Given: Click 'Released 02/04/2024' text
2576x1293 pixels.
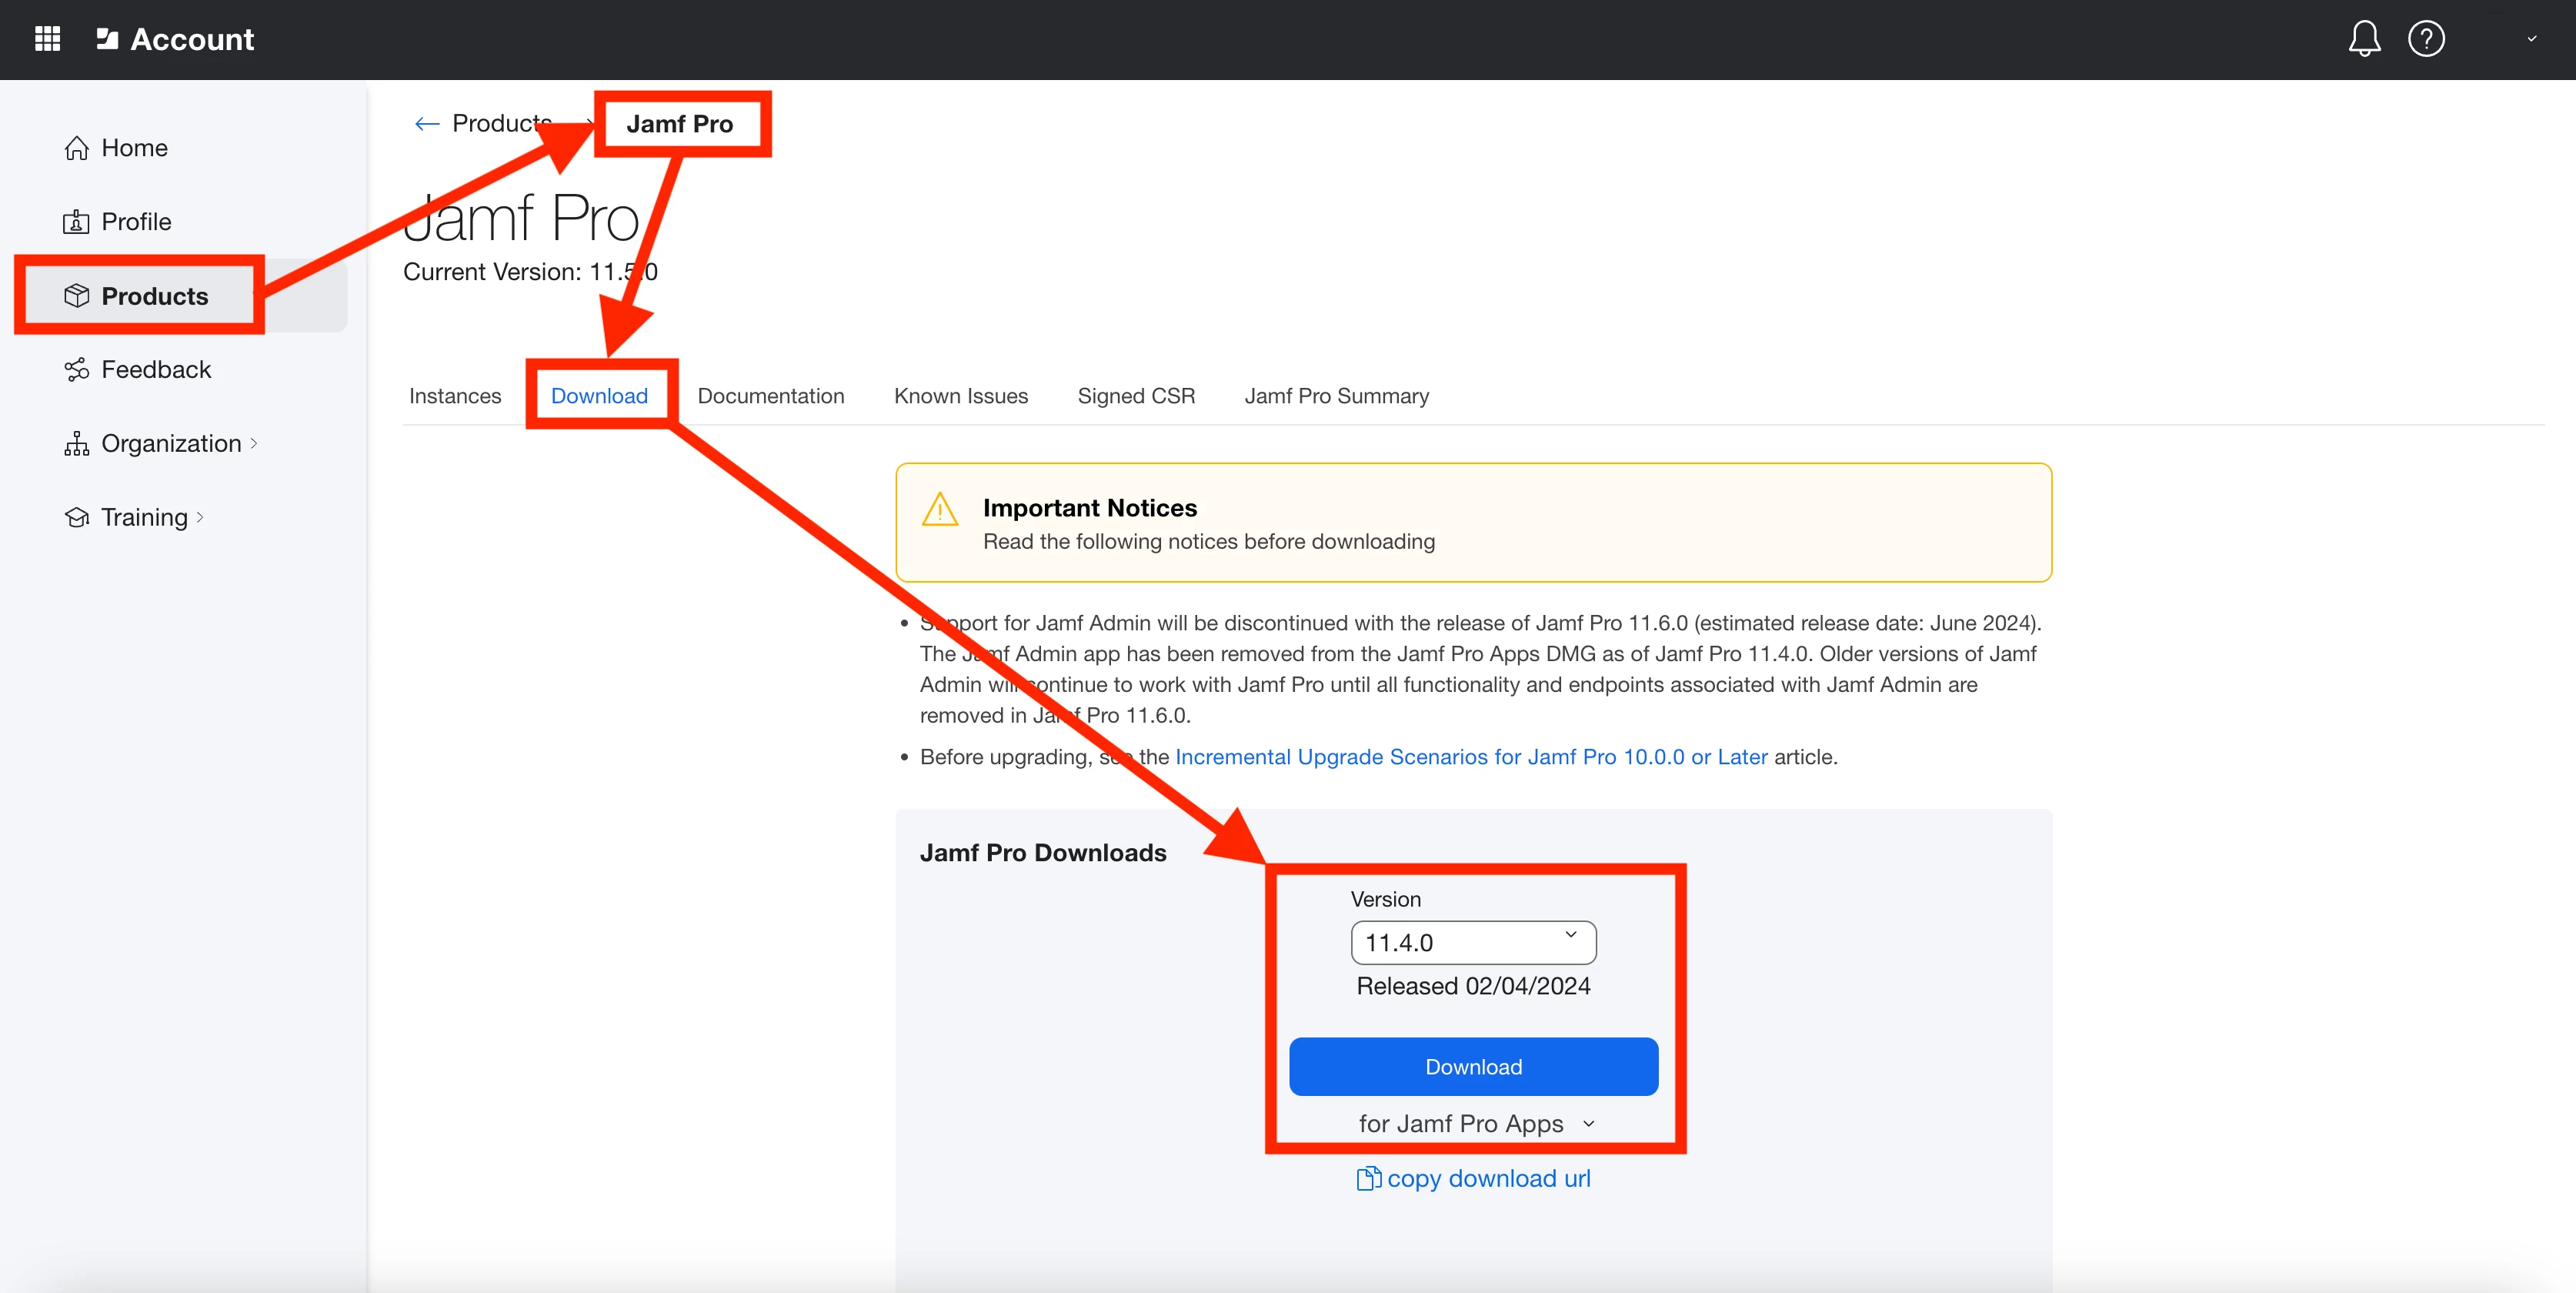Looking at the screenshot, I should [1473, 986].
